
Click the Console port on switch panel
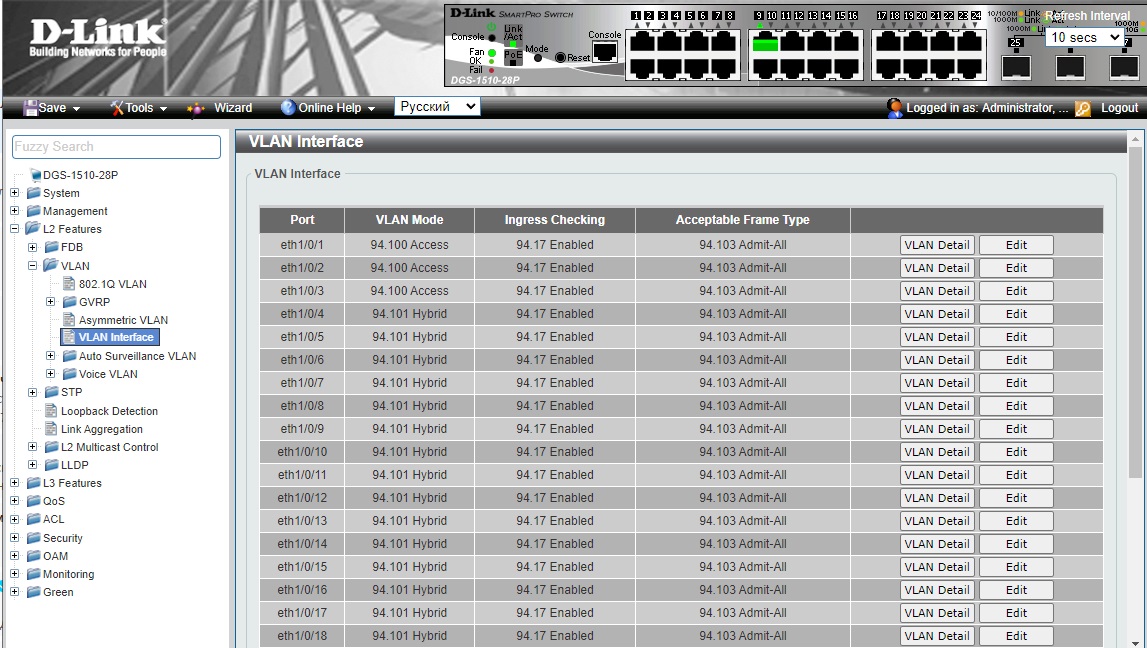point(604,52)
